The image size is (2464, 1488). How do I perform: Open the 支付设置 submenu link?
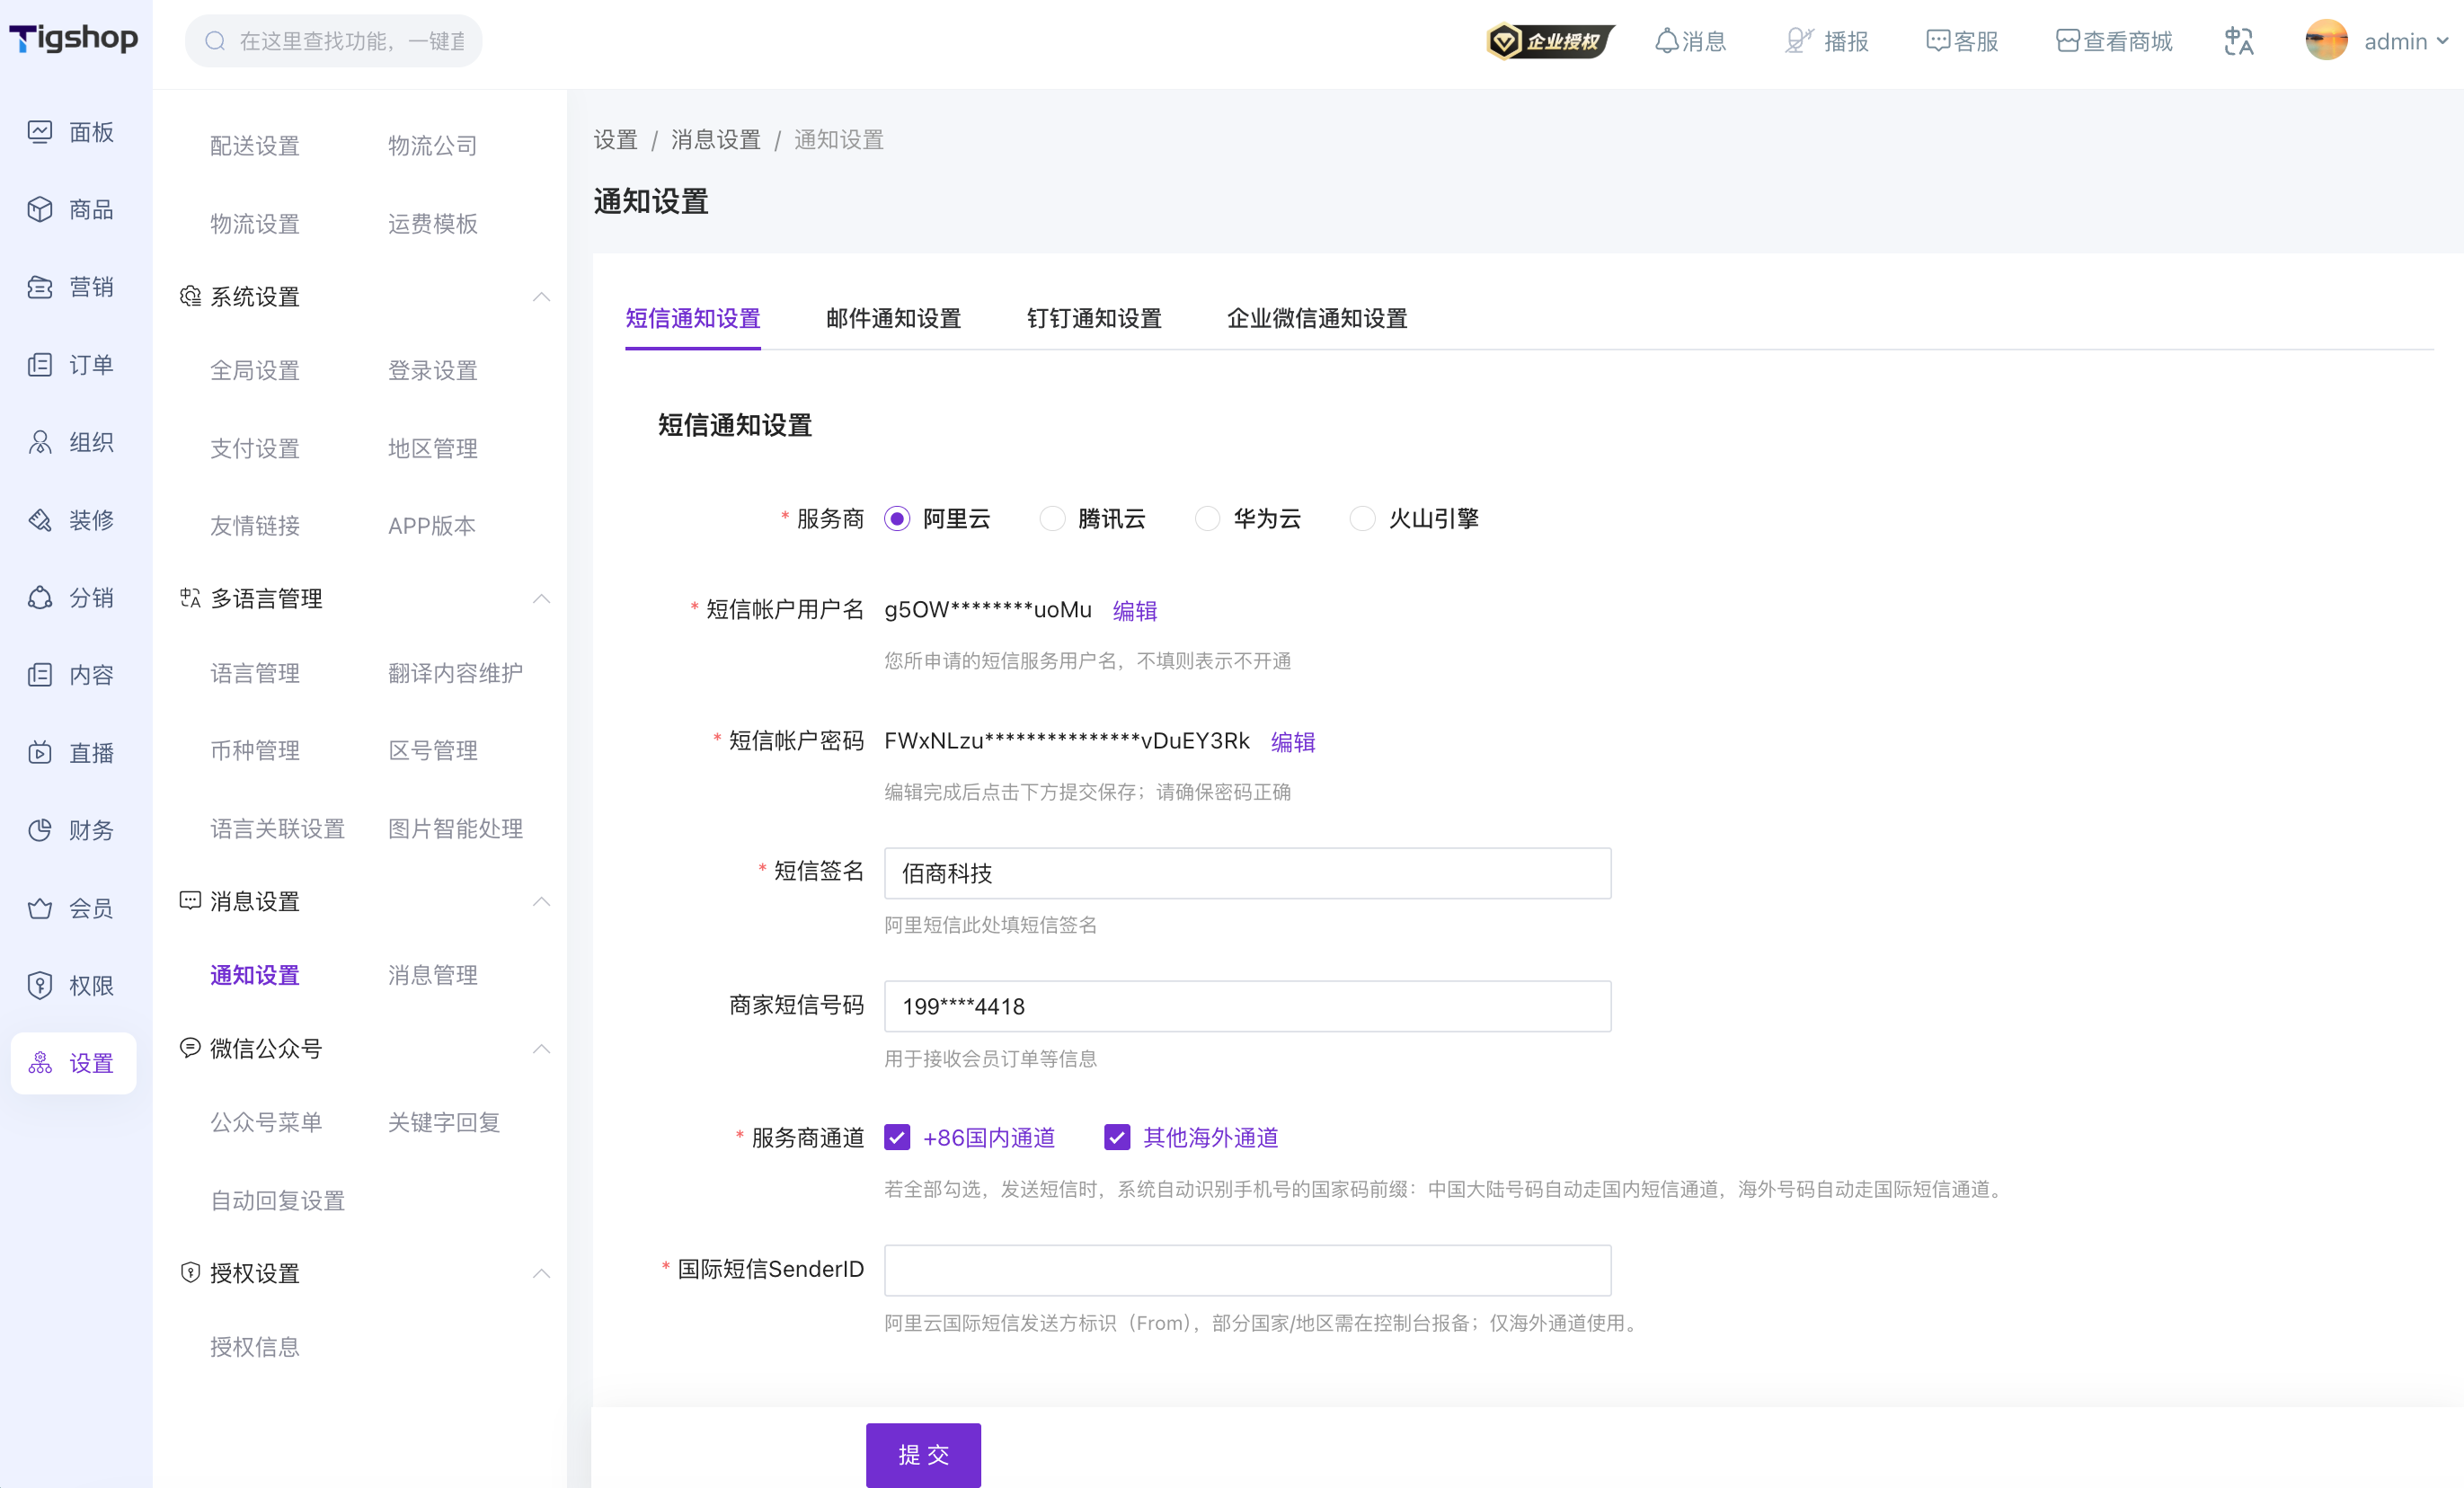pyautogui.click(x=255, y=448)
